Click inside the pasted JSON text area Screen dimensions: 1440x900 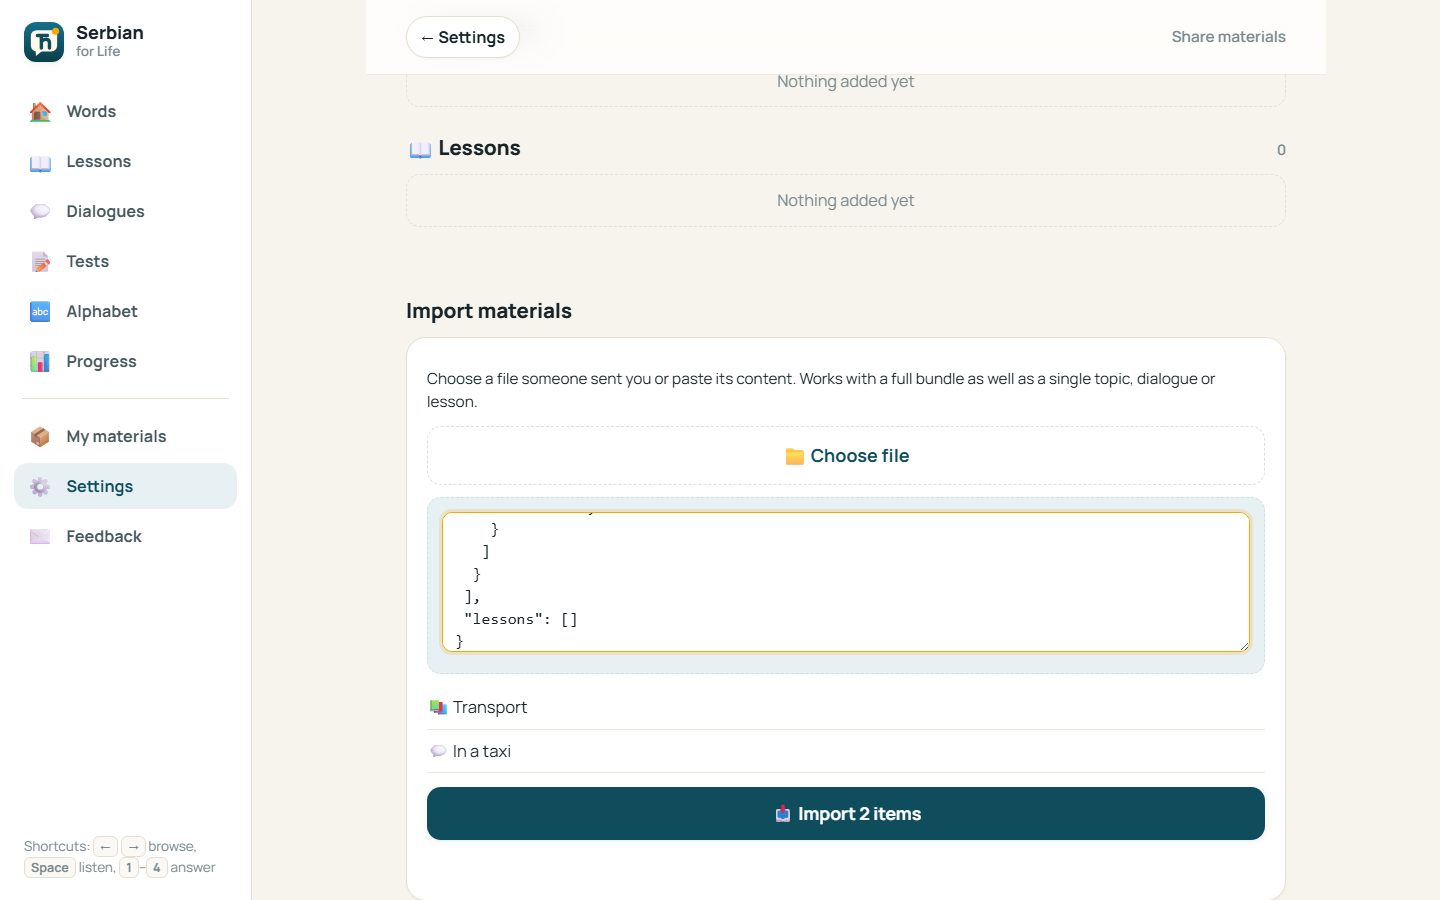click(846, 582)
